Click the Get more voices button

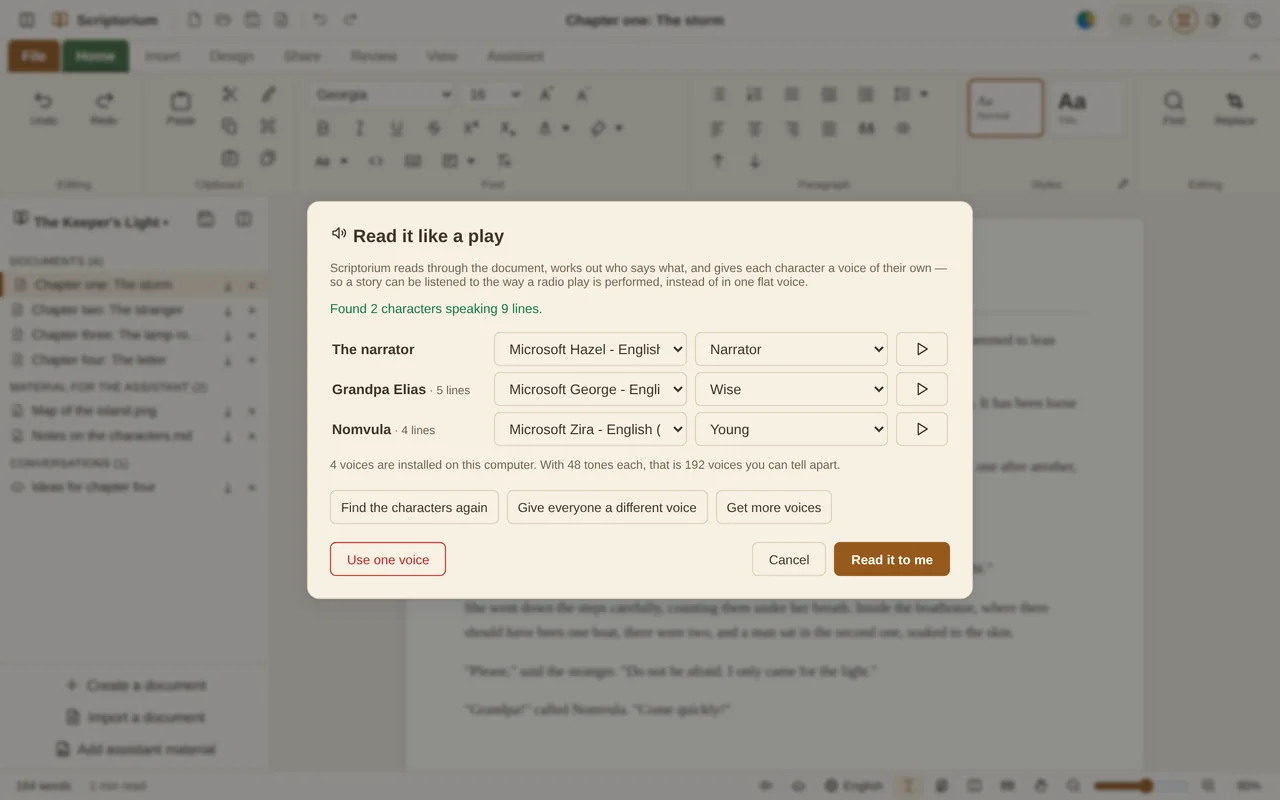774,507
